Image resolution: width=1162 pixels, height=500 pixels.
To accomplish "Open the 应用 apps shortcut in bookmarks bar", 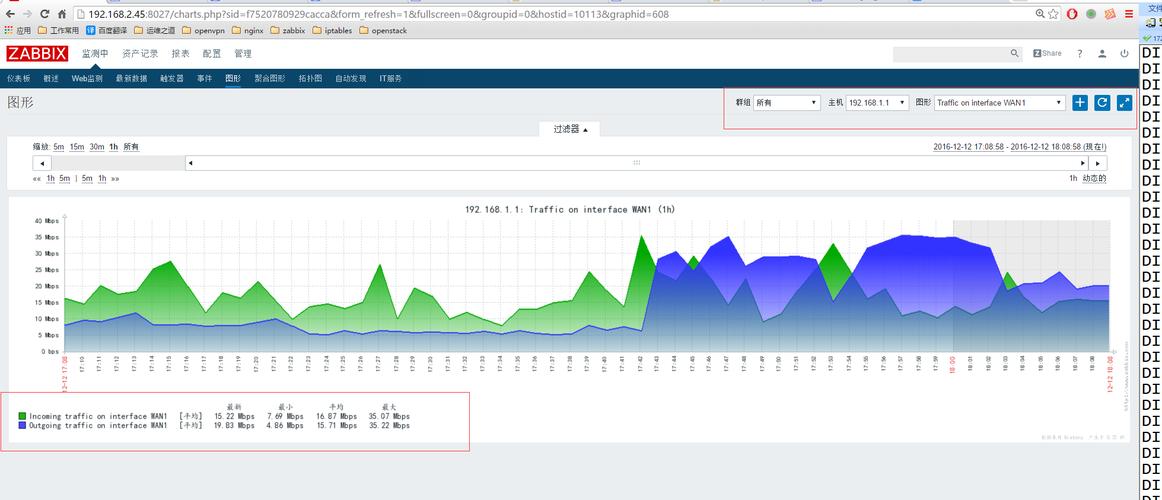I will [18, 31].
